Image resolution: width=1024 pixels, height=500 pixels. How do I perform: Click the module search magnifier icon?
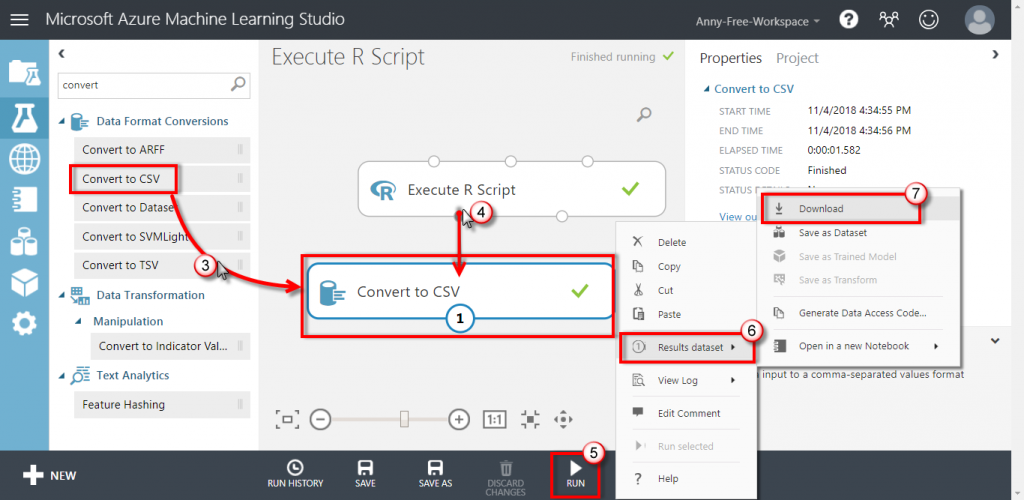[238, 84]
